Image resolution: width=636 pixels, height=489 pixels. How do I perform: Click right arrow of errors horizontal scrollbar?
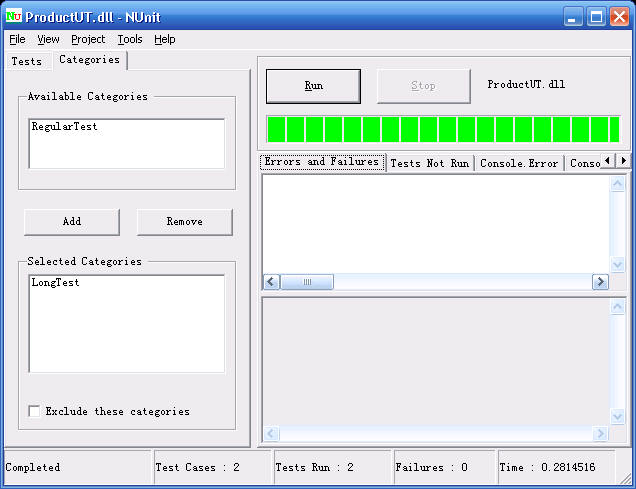[600, 282]
